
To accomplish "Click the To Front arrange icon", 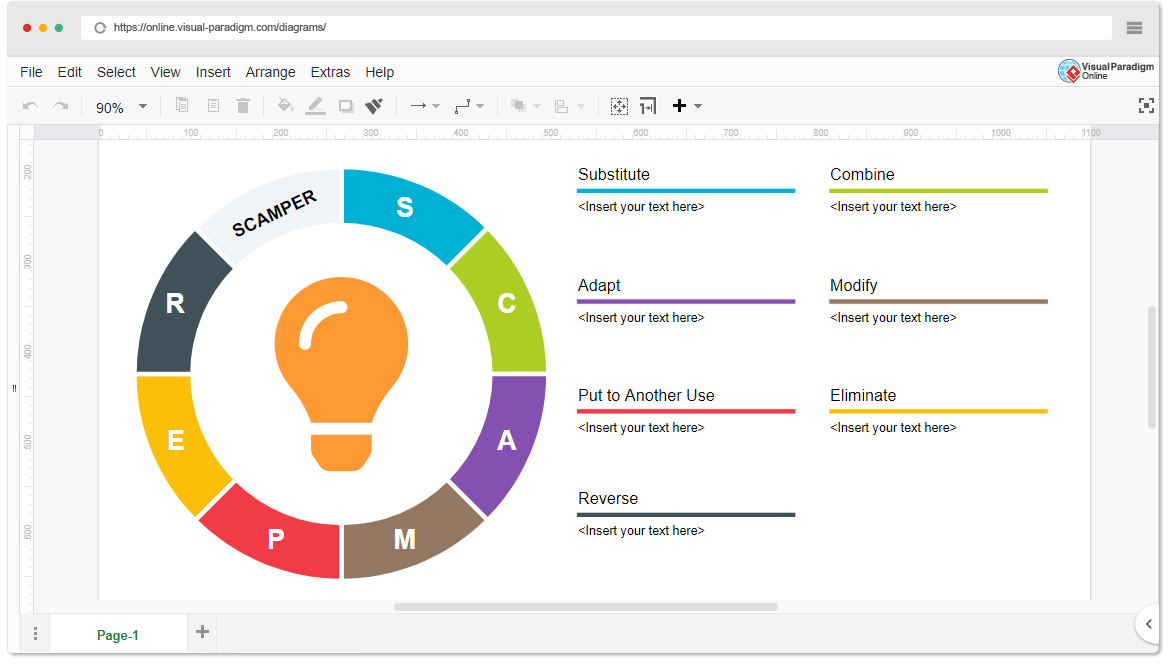I will point(518,106).
